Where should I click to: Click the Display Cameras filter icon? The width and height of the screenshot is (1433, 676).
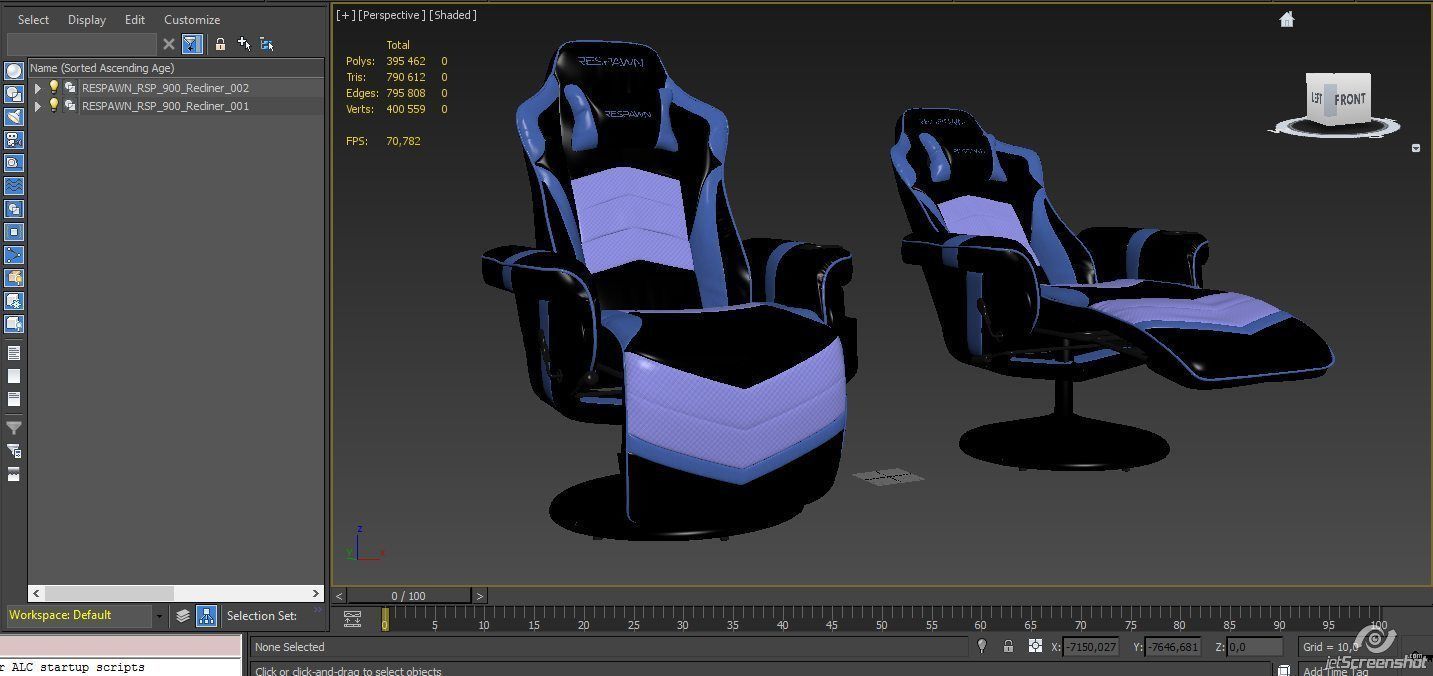click(x=14, y=139)
